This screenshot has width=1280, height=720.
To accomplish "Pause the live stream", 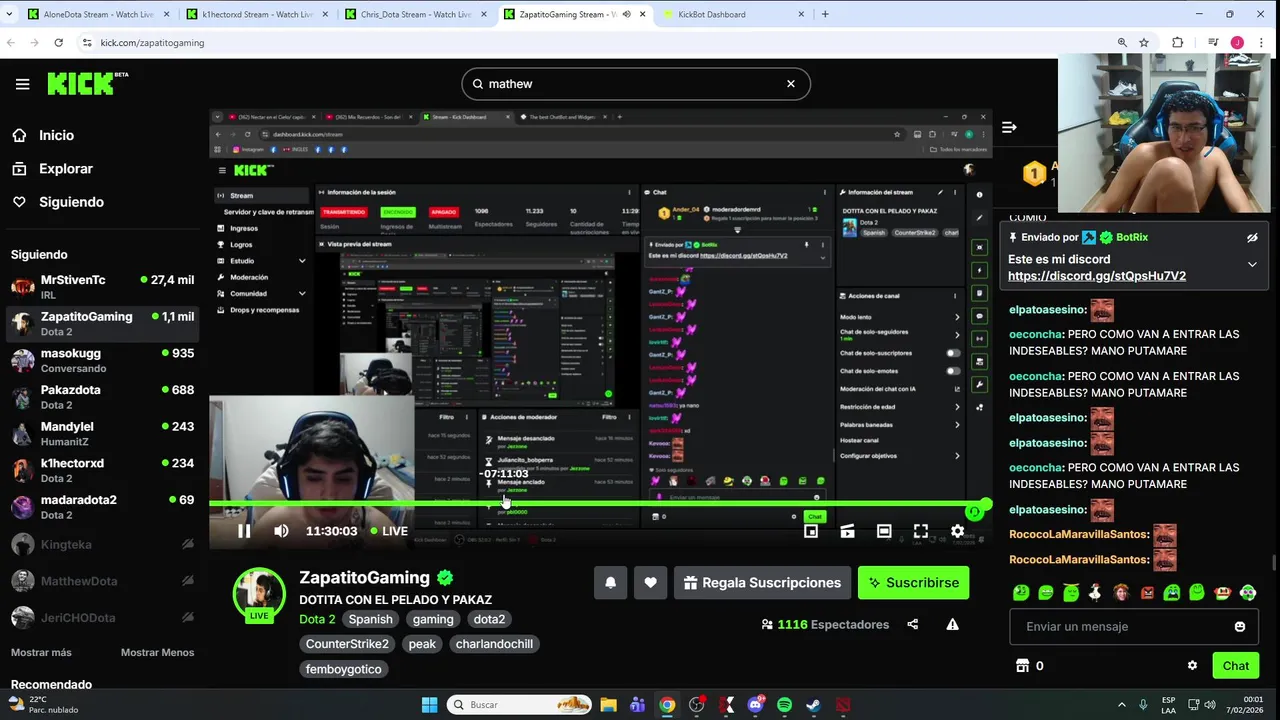I will tap(244, 531).
